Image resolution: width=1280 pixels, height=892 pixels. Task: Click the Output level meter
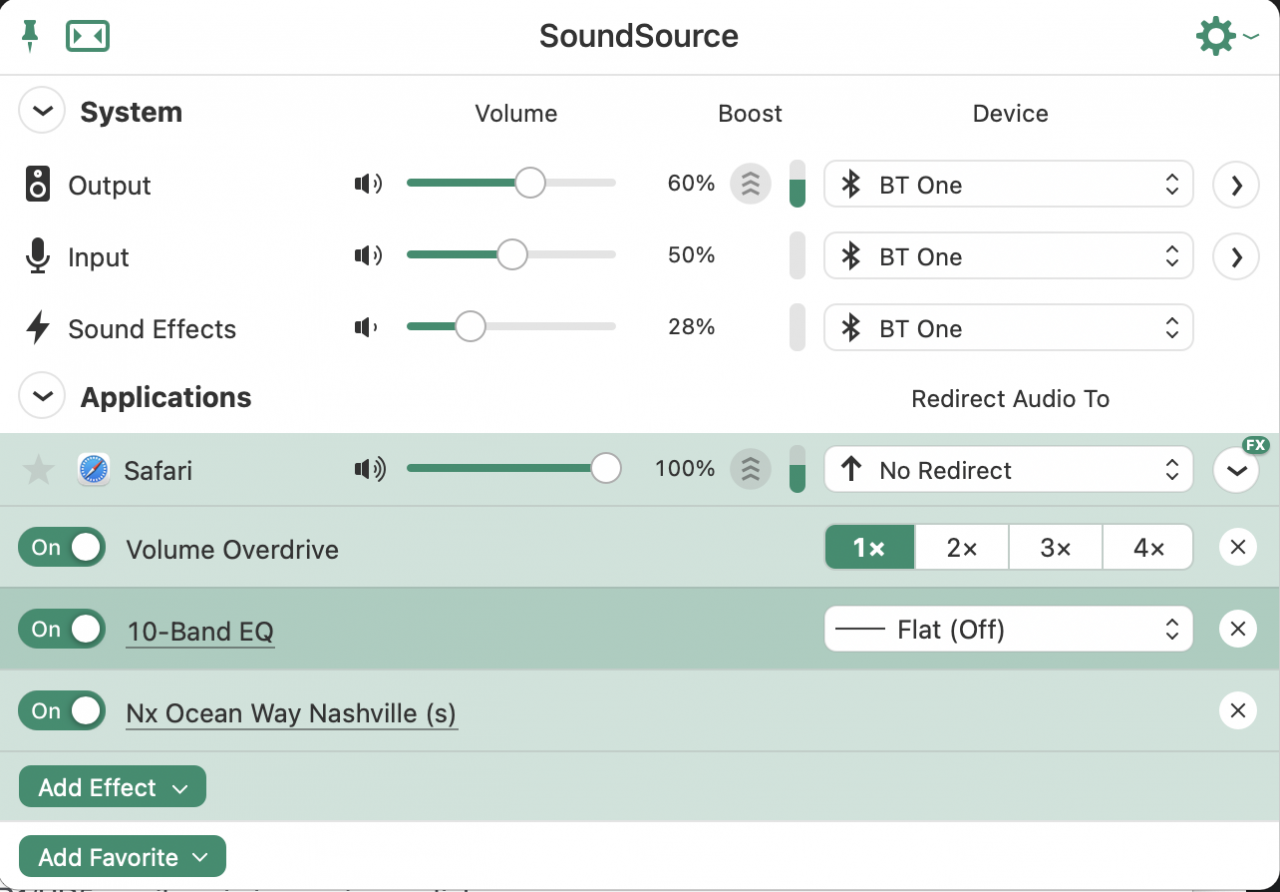click(797, 184)
